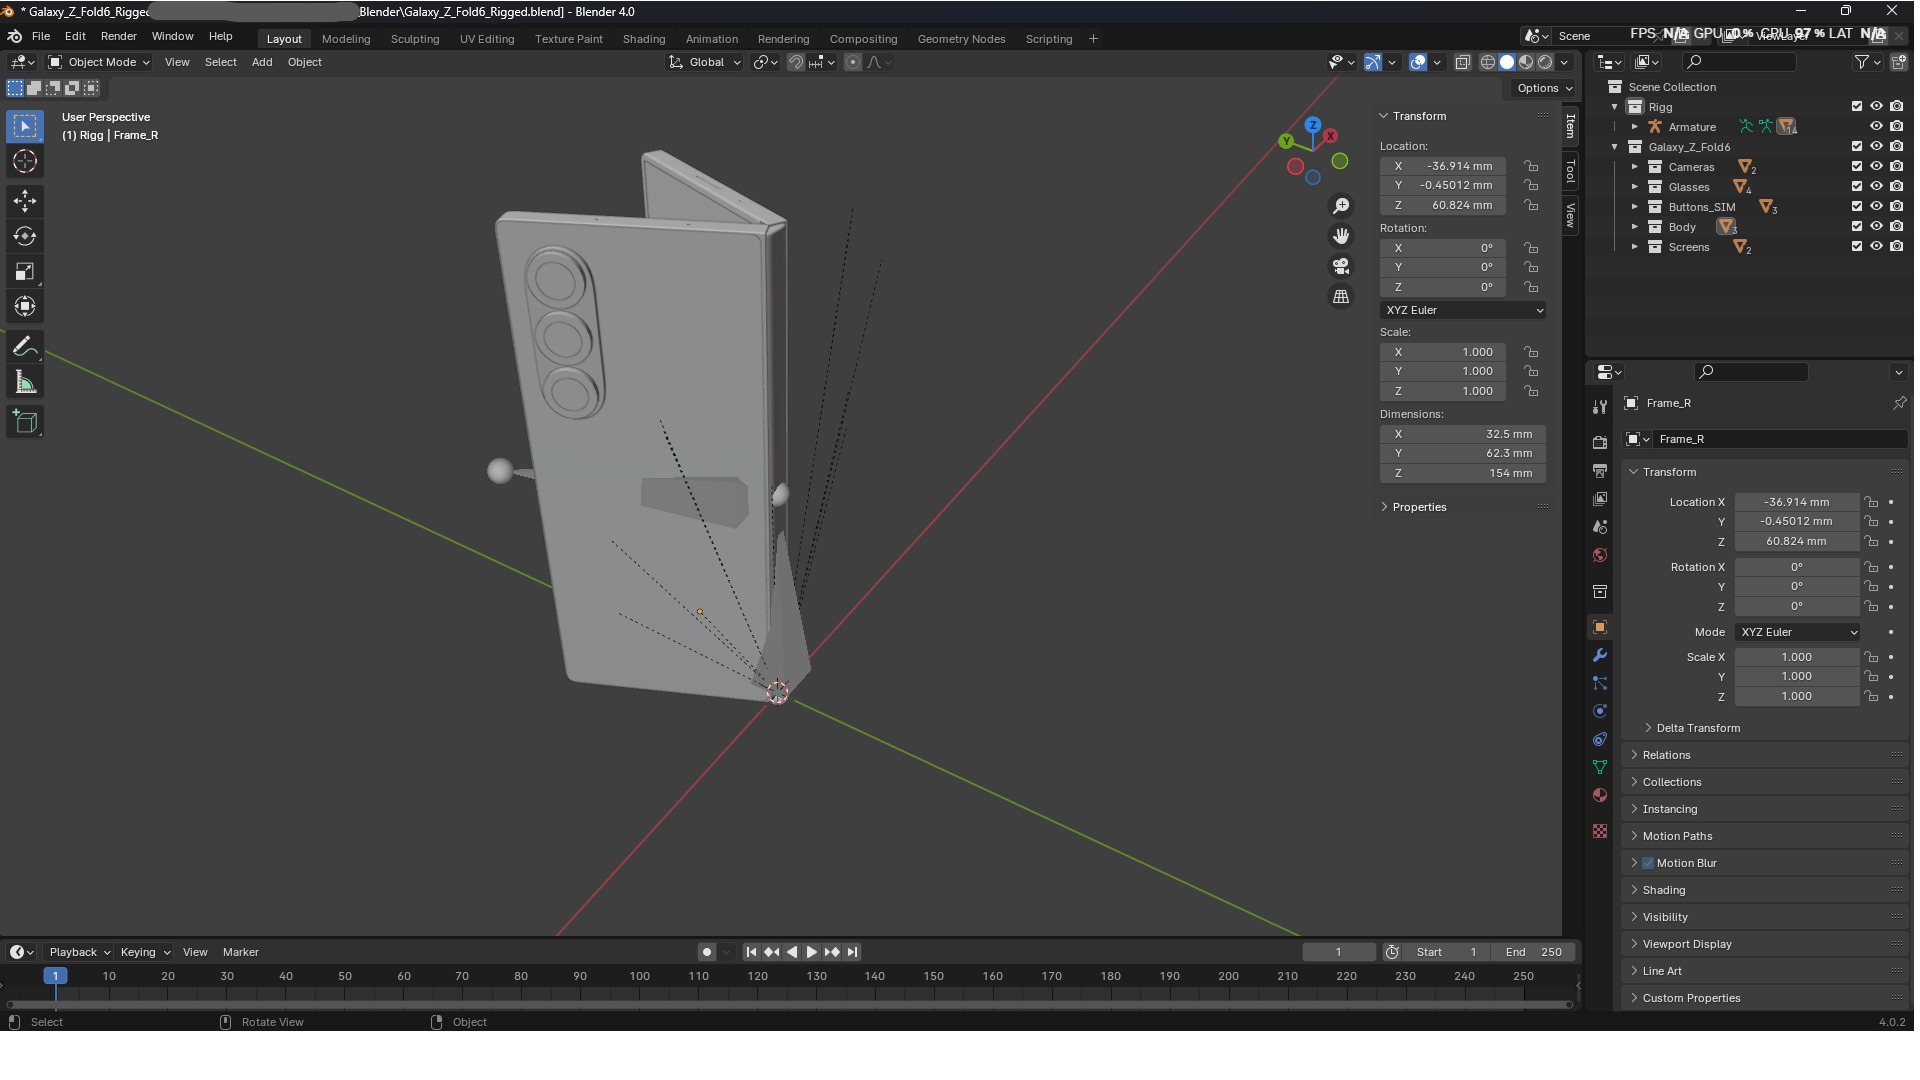Viewport: 1920px width, 1080px height.
Task: Toggle the Motion Blur checkbox
Action: click(x=1648, y=863)
